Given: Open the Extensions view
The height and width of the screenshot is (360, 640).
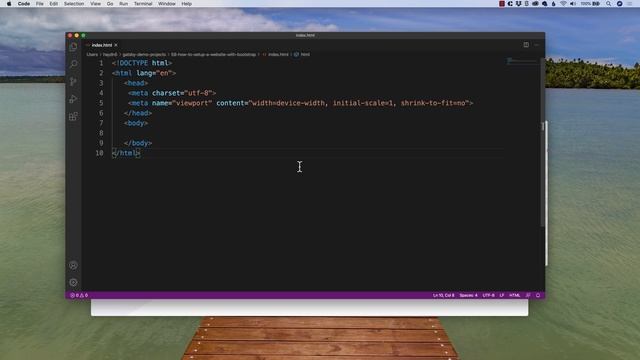Looking at the screenshot, I should pos(73,117).
